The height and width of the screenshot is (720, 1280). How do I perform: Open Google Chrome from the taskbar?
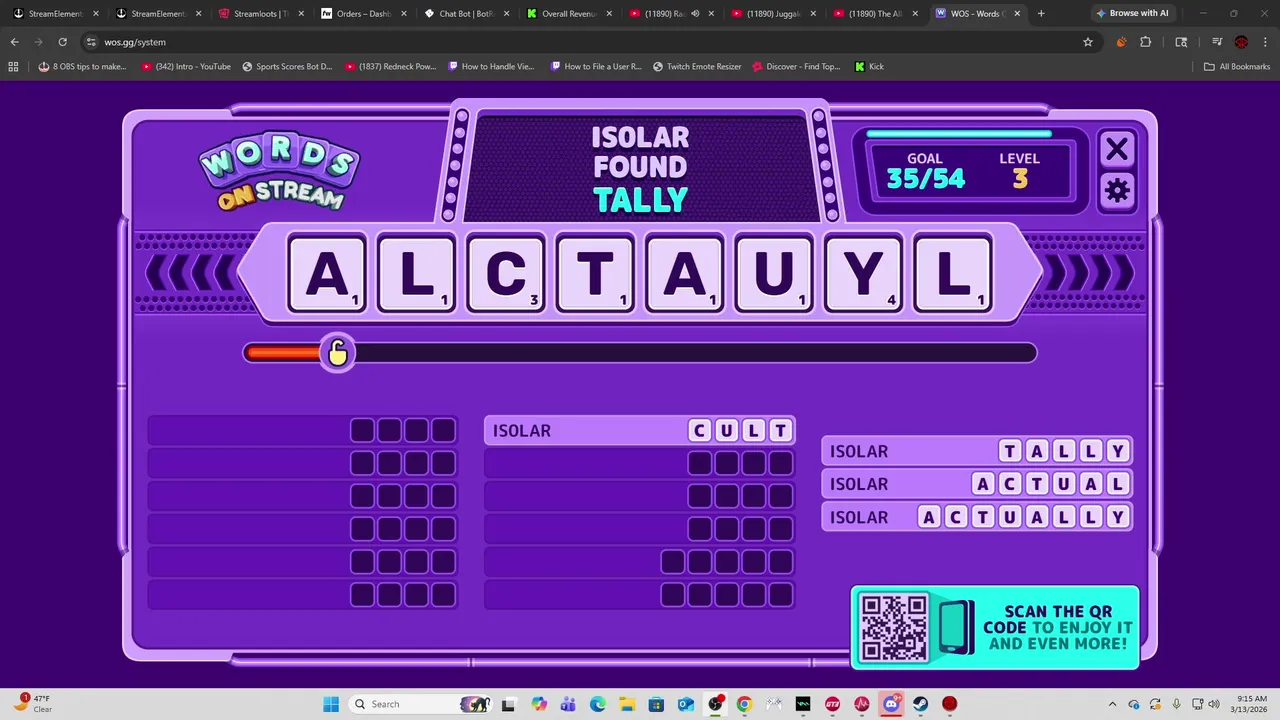[x=744, y=704]
